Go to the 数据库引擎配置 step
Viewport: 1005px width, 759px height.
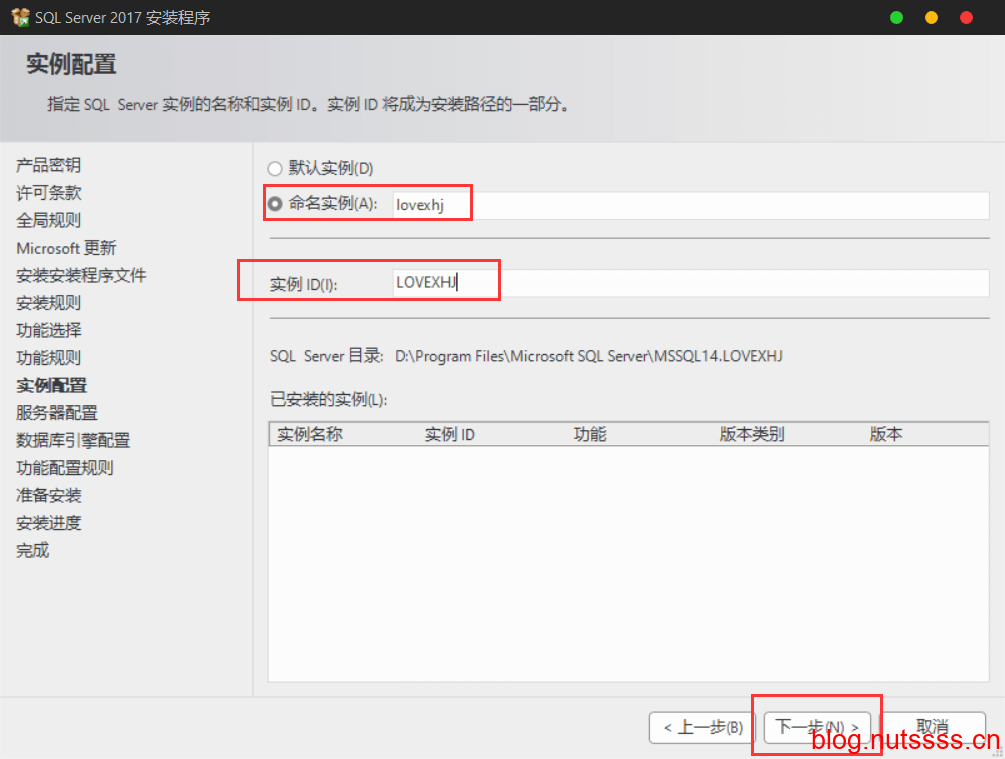73,441
